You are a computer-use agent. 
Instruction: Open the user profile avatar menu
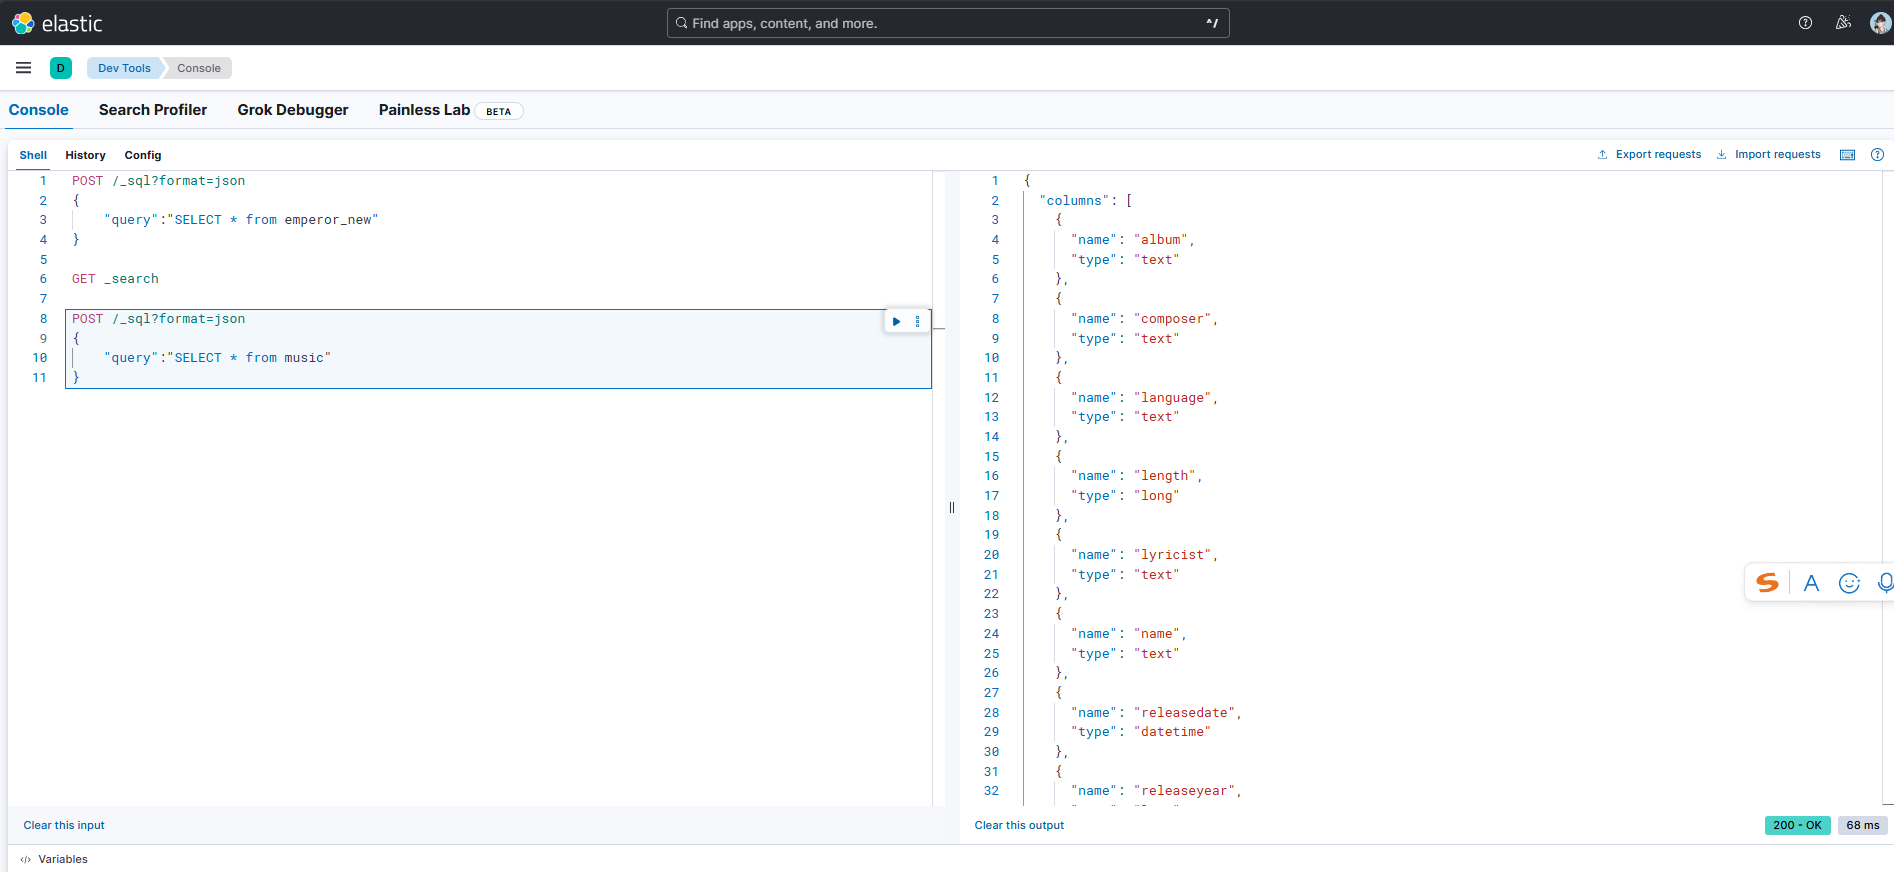(1880, 23)
